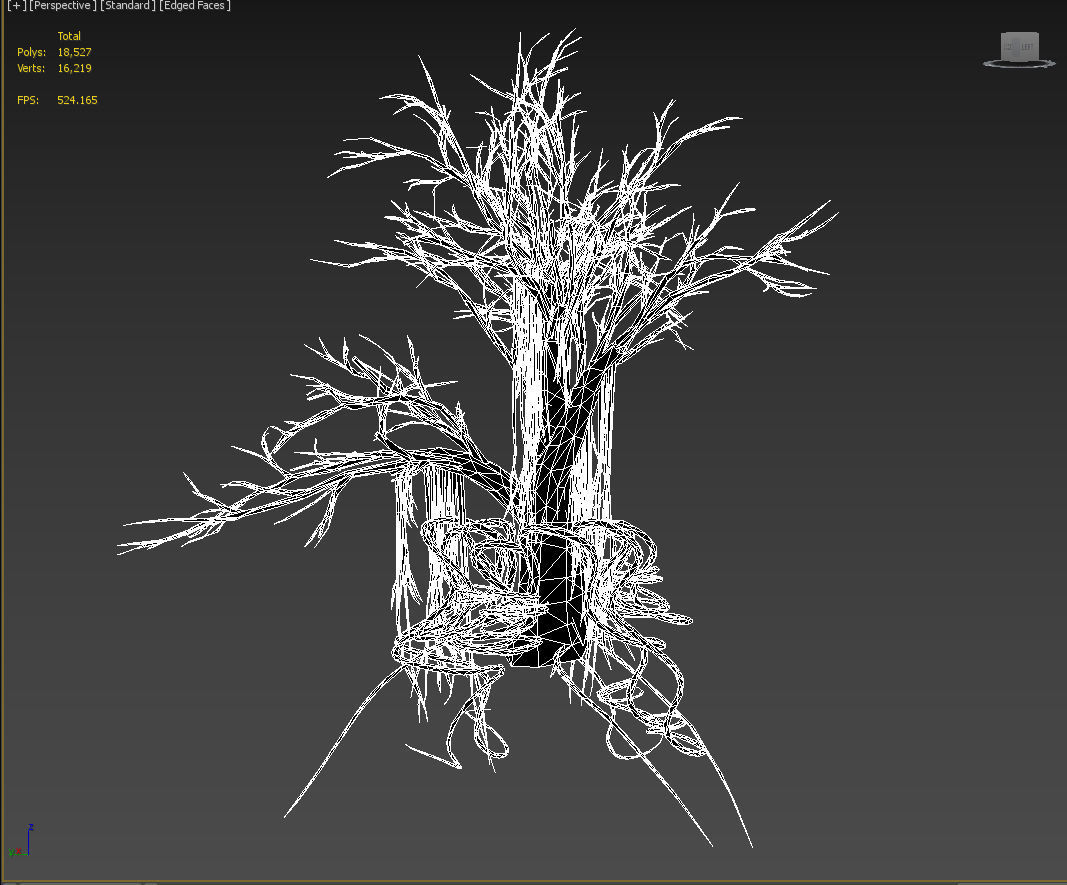Click the ViewCube compass ring
1067x885 pixels.
(1019, 64)
